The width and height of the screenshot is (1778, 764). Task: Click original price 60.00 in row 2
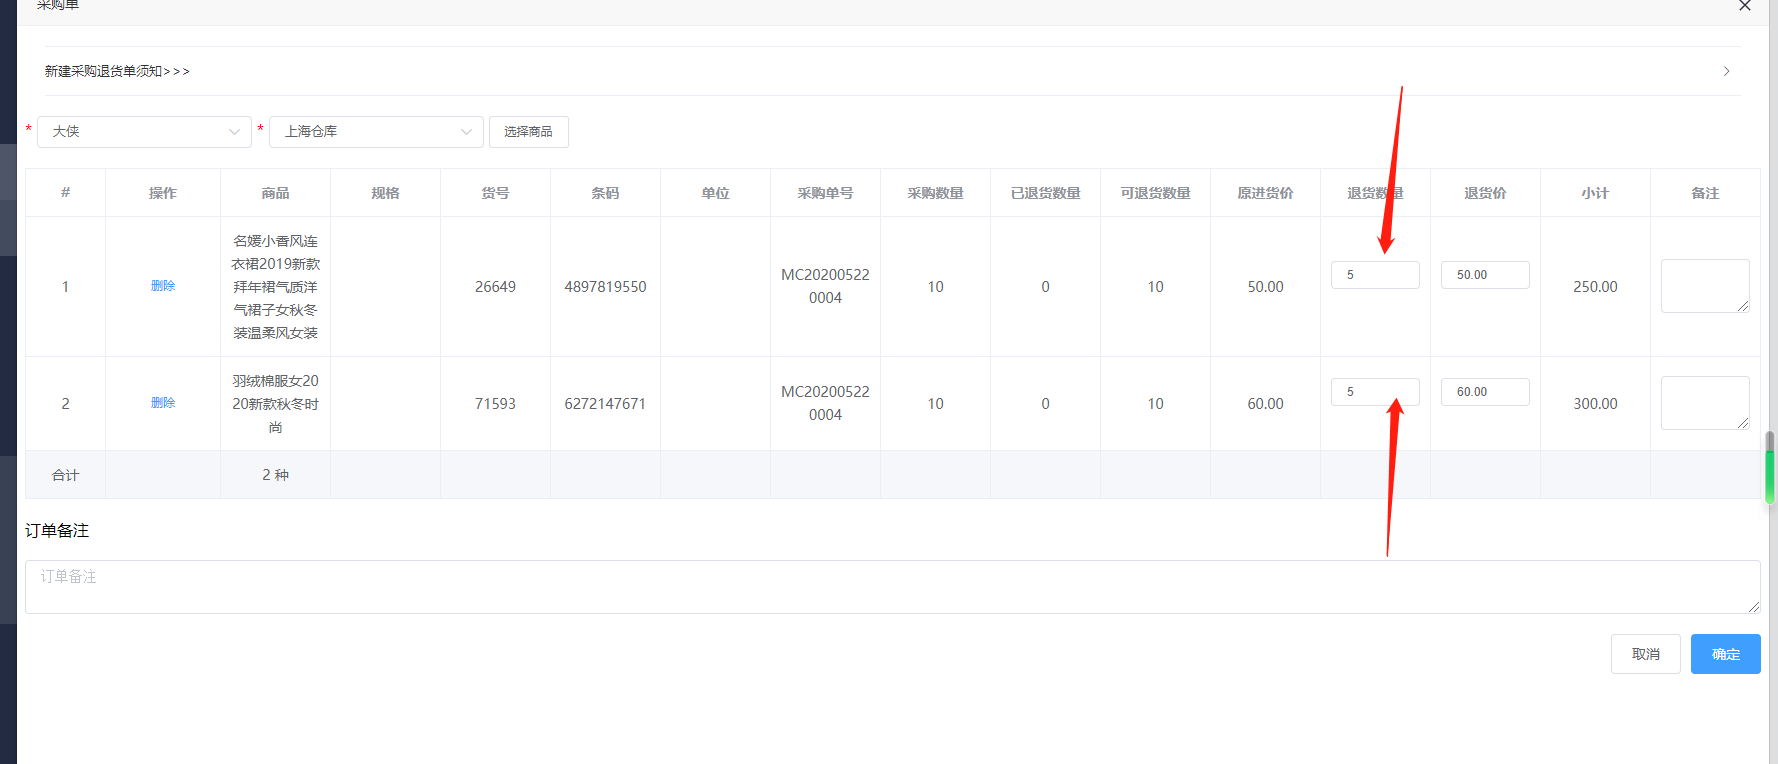click(x=1265, y=404)
